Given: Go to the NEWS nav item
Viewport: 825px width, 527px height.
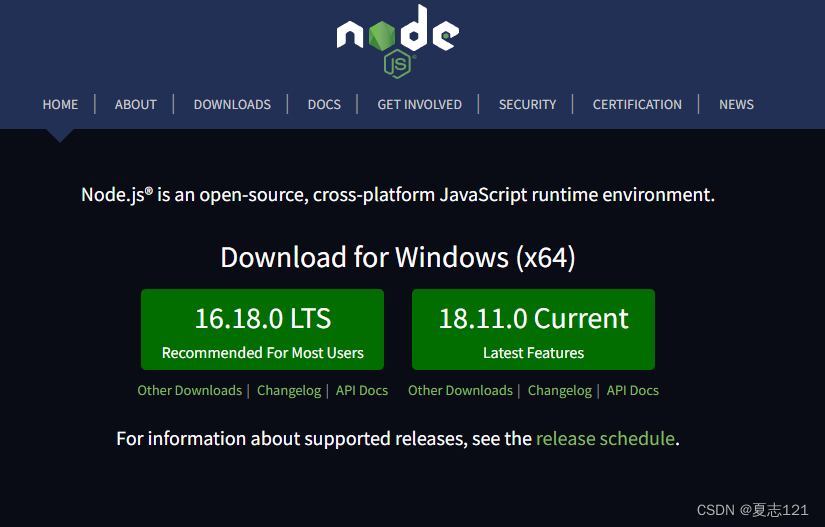Looking at the screenshot, I should coord(736,105).
